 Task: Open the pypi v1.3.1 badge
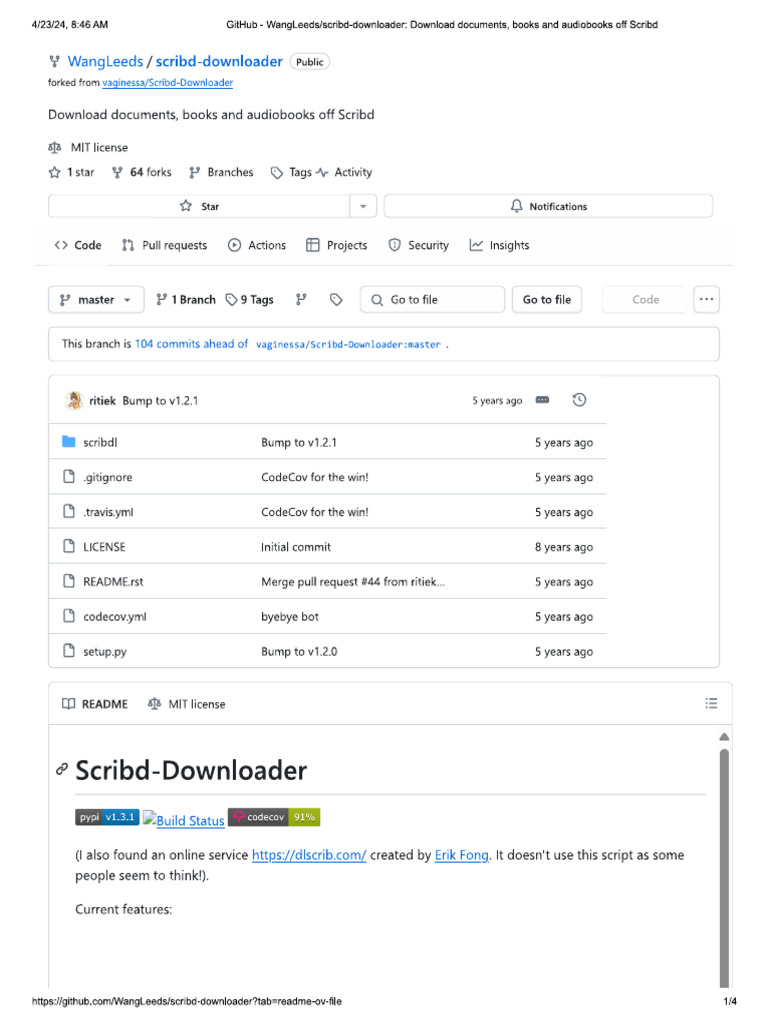coord(107,817)
